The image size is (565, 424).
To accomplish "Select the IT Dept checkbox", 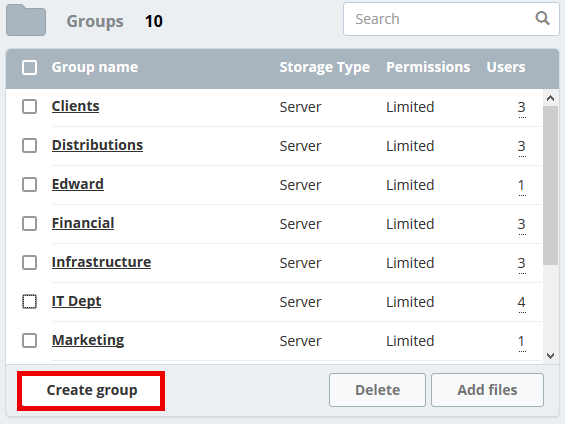I will (30, 302).
